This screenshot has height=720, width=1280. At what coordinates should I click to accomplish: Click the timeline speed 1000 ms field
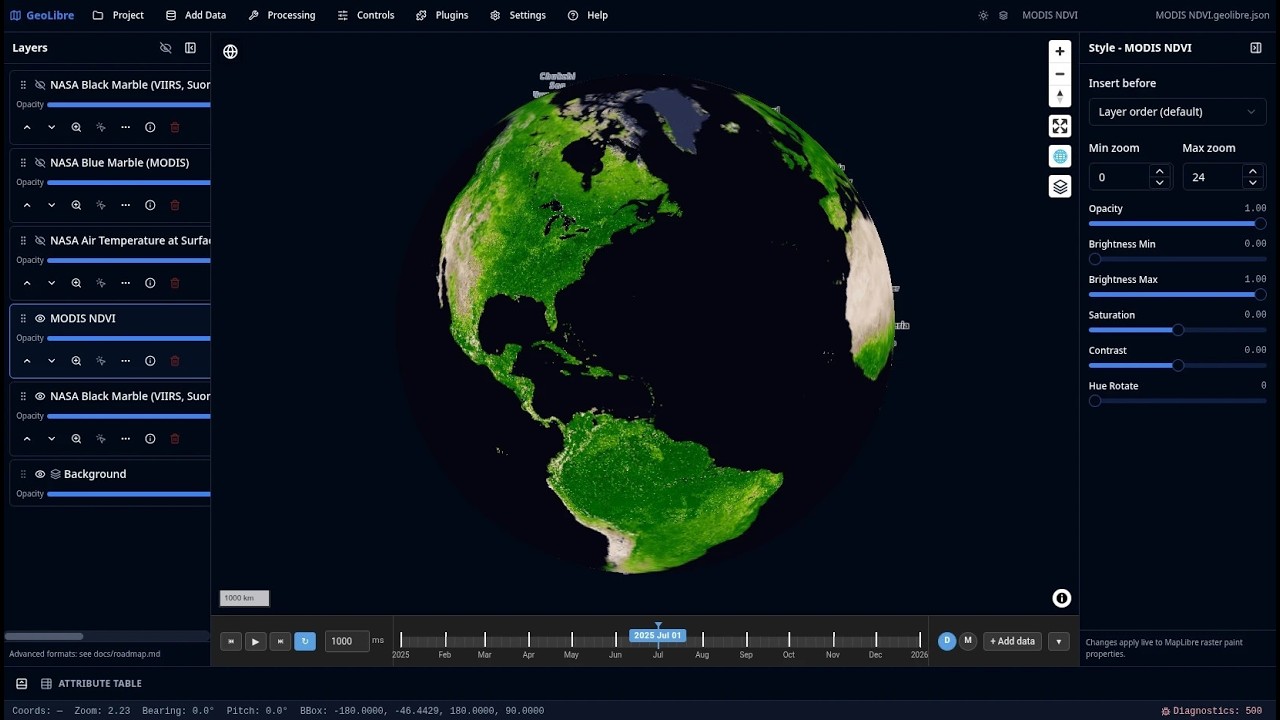point(346,641)
